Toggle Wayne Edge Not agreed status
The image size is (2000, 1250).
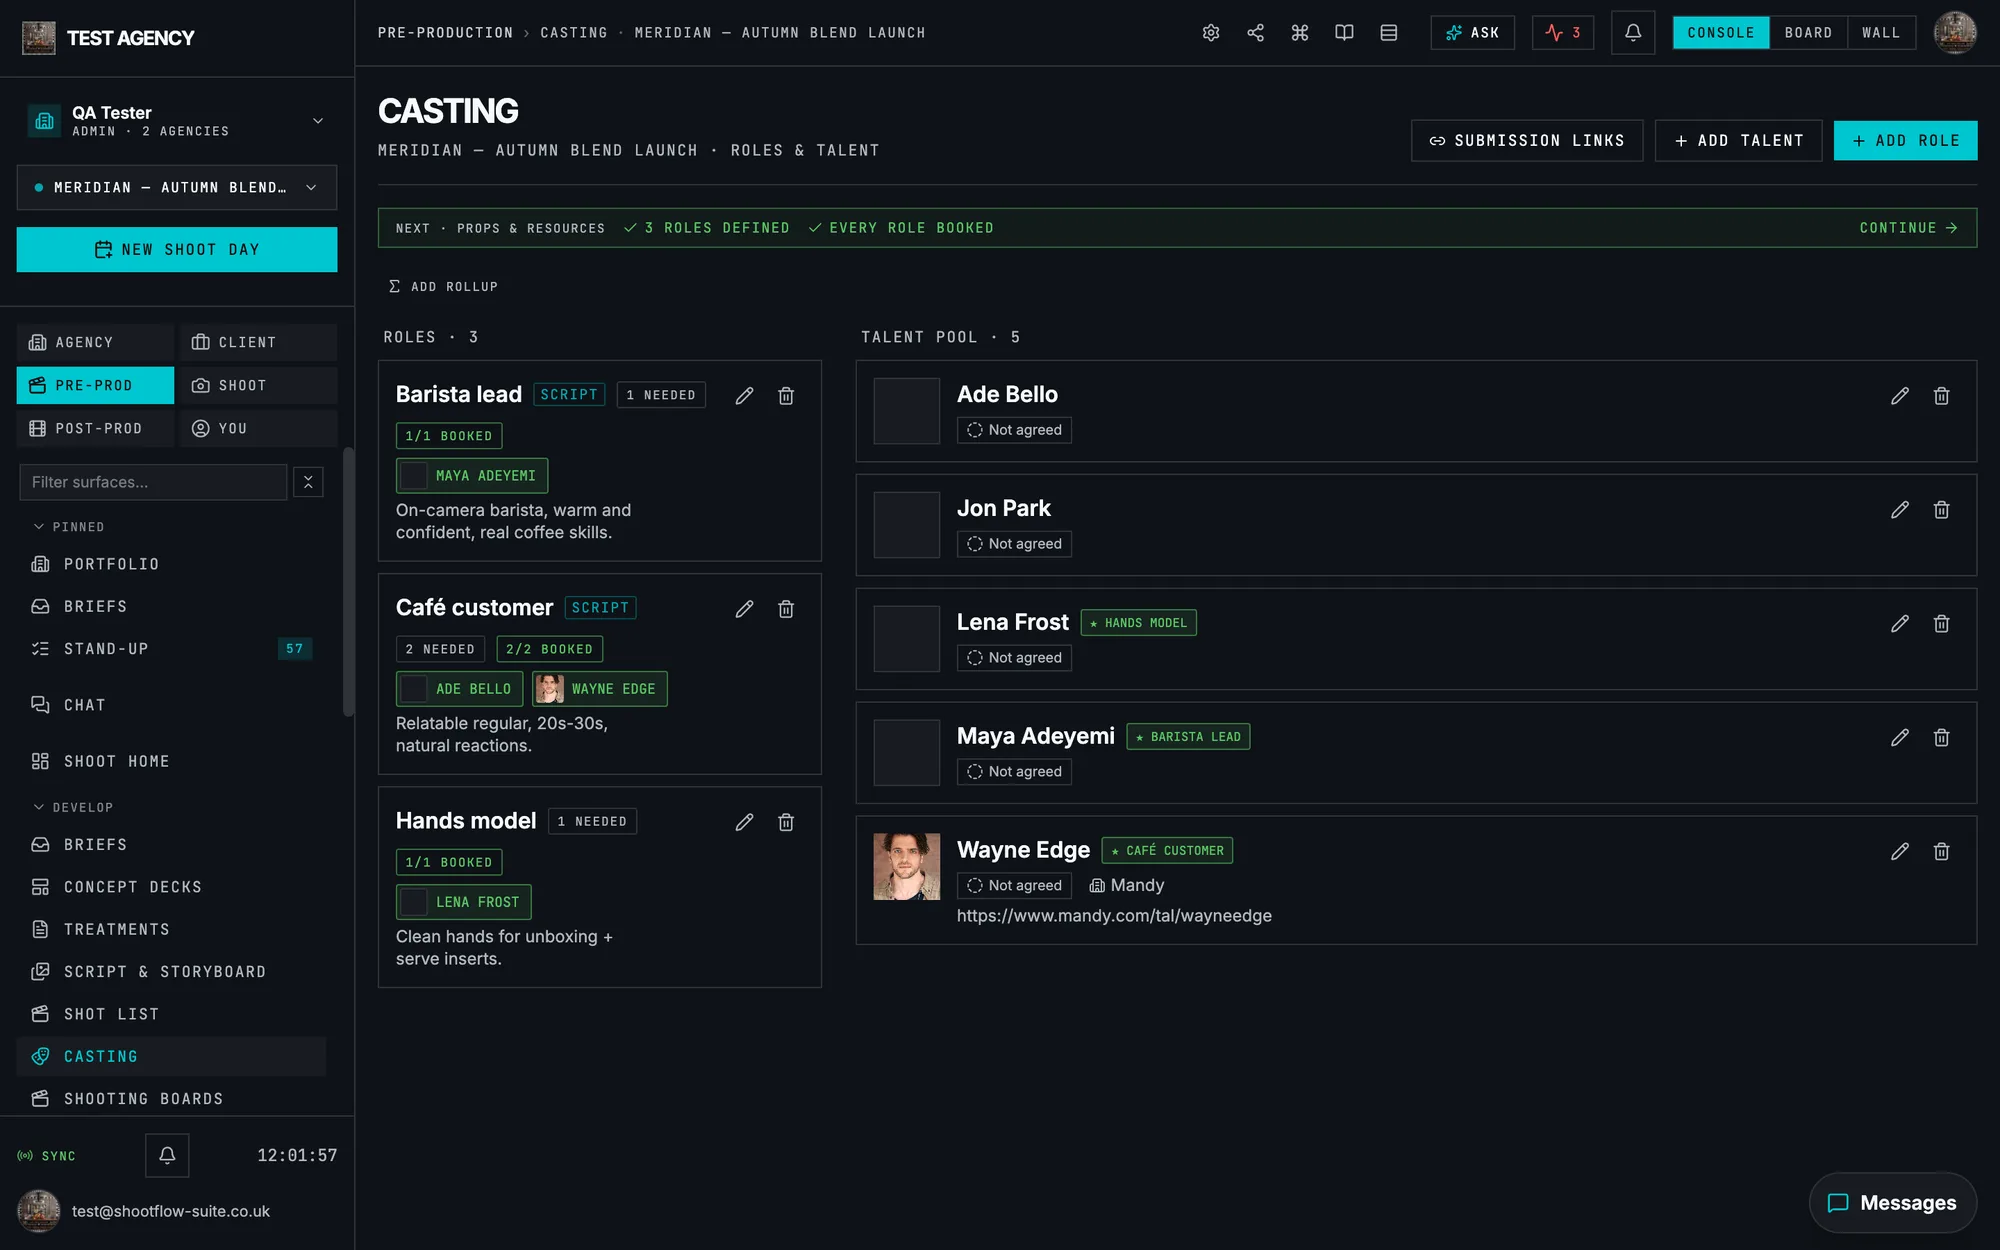point(1014,886)
